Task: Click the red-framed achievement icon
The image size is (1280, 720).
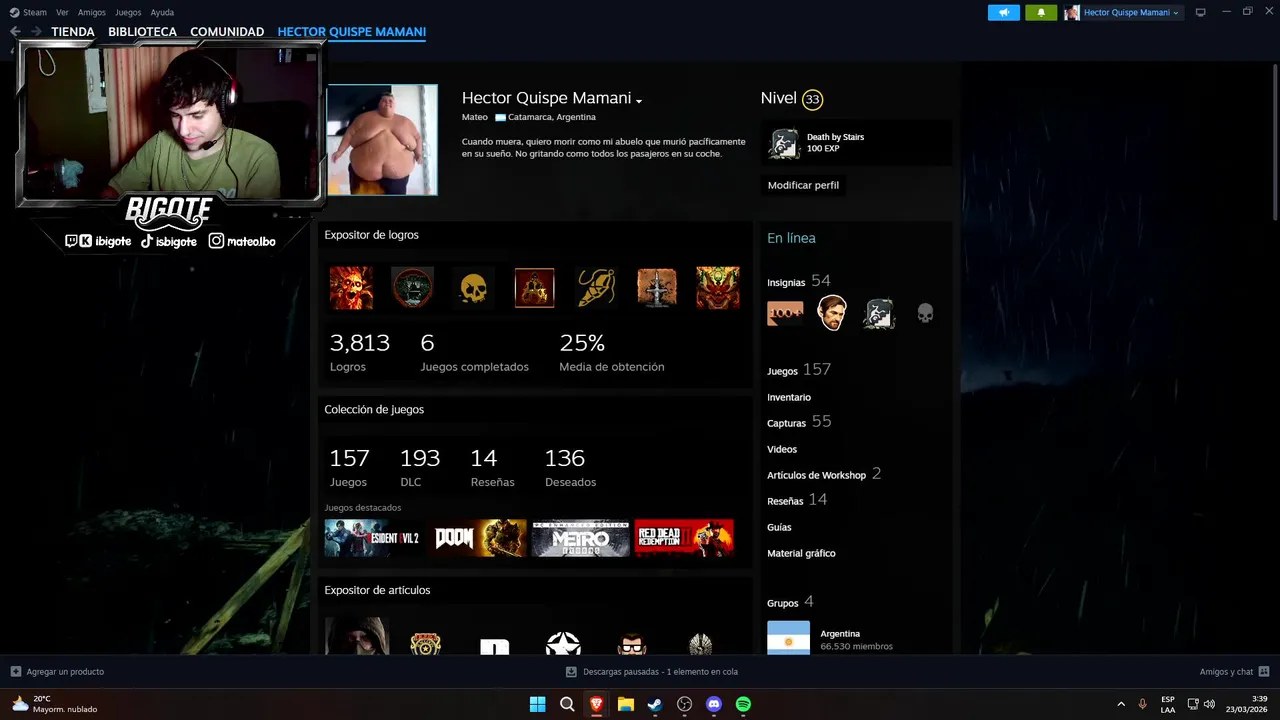Action: 534,288
